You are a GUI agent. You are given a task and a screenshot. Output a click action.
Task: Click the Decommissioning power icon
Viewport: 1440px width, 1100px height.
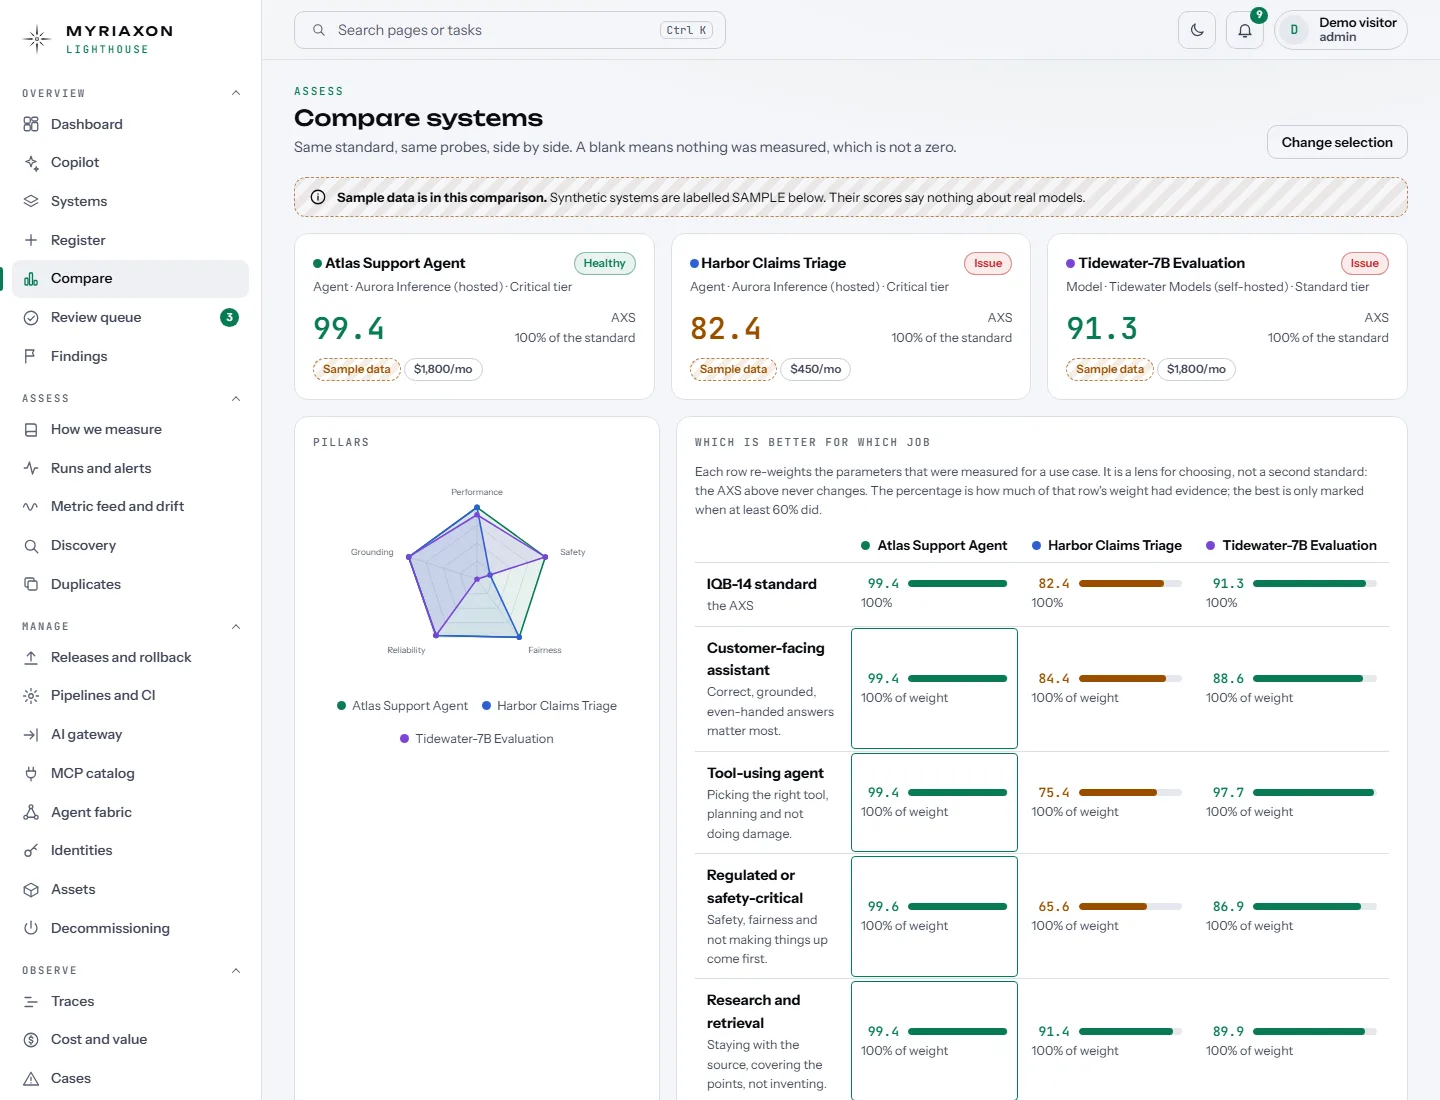[31, 928]
